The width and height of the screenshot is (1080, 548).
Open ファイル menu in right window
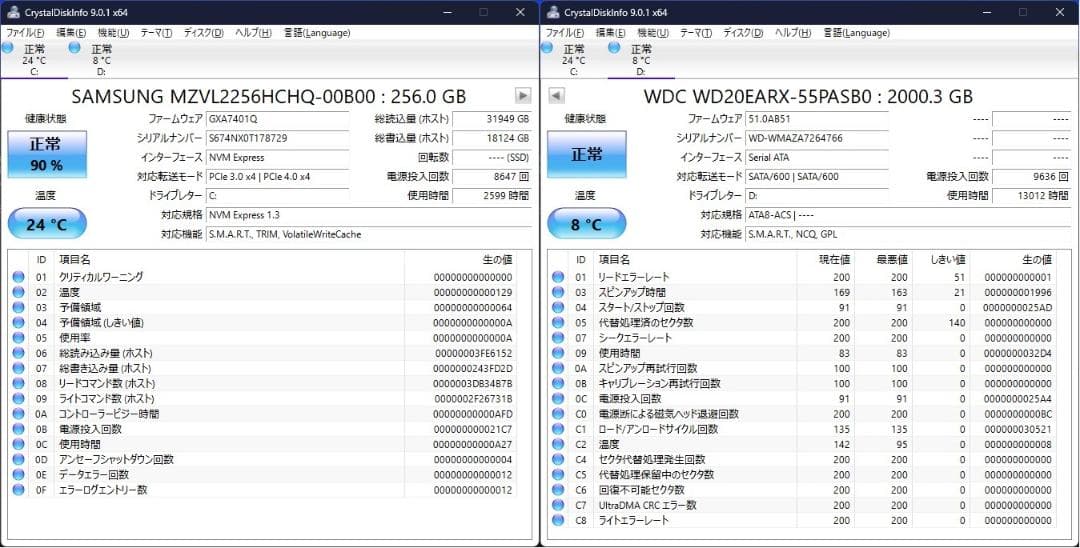[x=565, y=32]
